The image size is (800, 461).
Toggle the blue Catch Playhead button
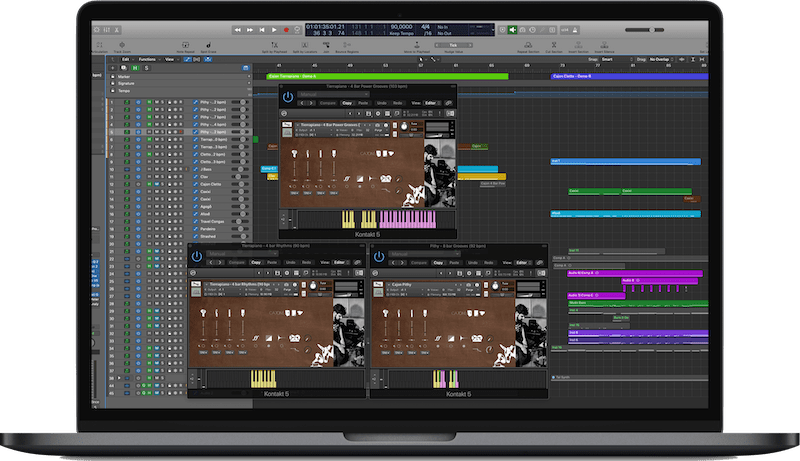tap(208, 60)
